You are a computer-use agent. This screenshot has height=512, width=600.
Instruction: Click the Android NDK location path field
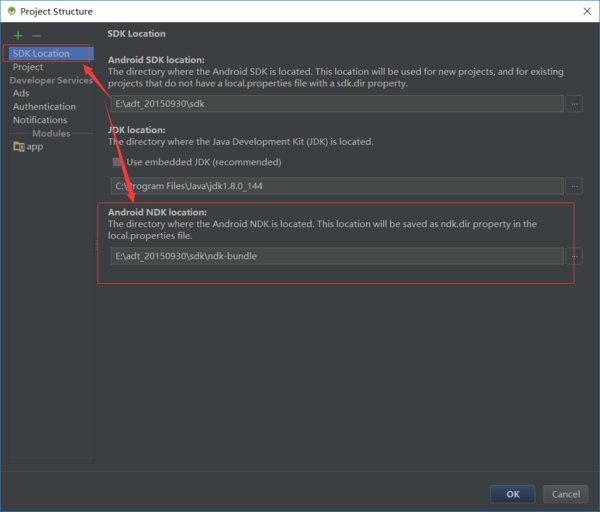[337, 256]
